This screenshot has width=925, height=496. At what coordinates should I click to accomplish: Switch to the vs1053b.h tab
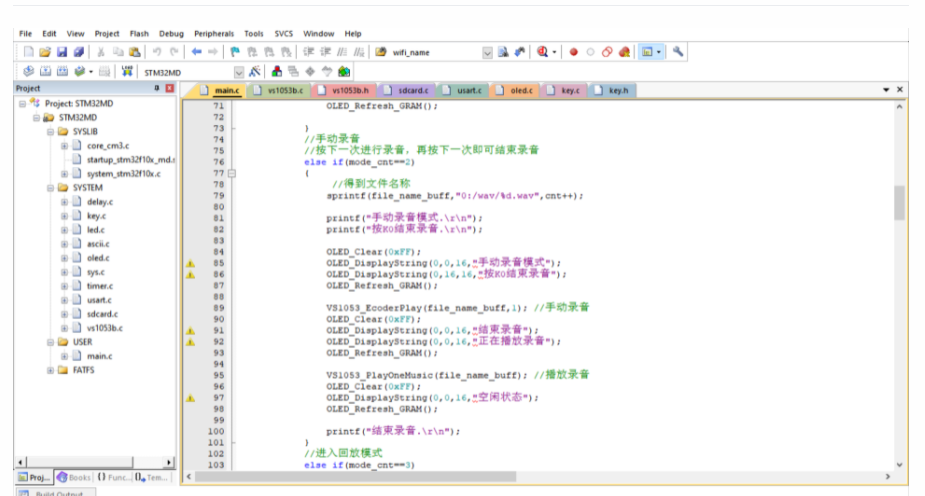coord(350,90)
